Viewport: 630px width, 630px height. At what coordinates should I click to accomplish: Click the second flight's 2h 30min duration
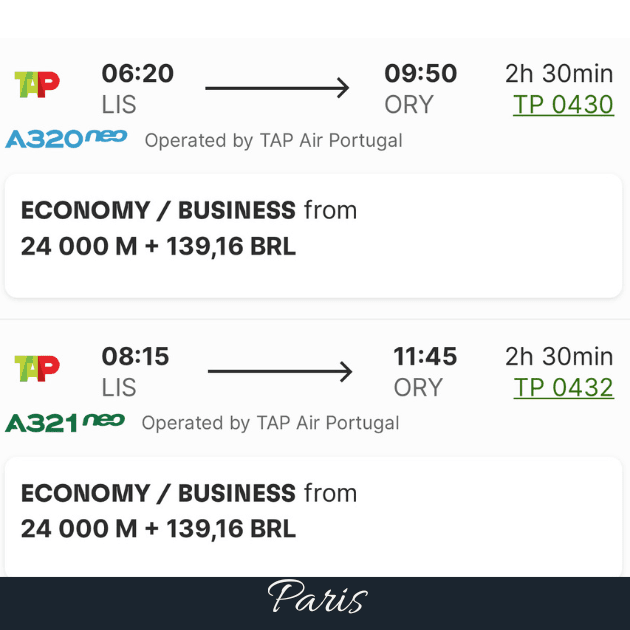pos(559,357)
